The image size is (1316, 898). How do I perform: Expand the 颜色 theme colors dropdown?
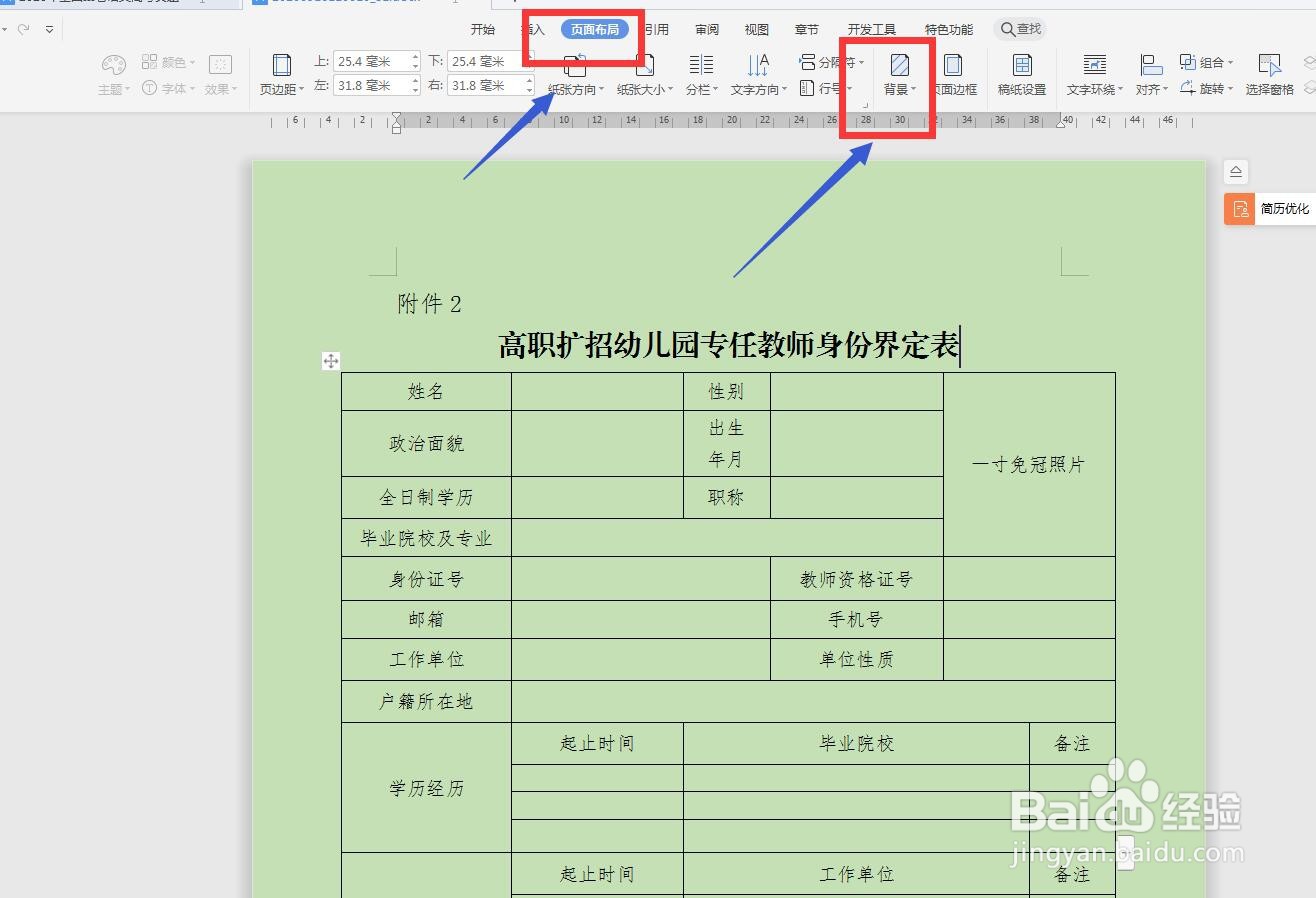[x=169, y=62]
